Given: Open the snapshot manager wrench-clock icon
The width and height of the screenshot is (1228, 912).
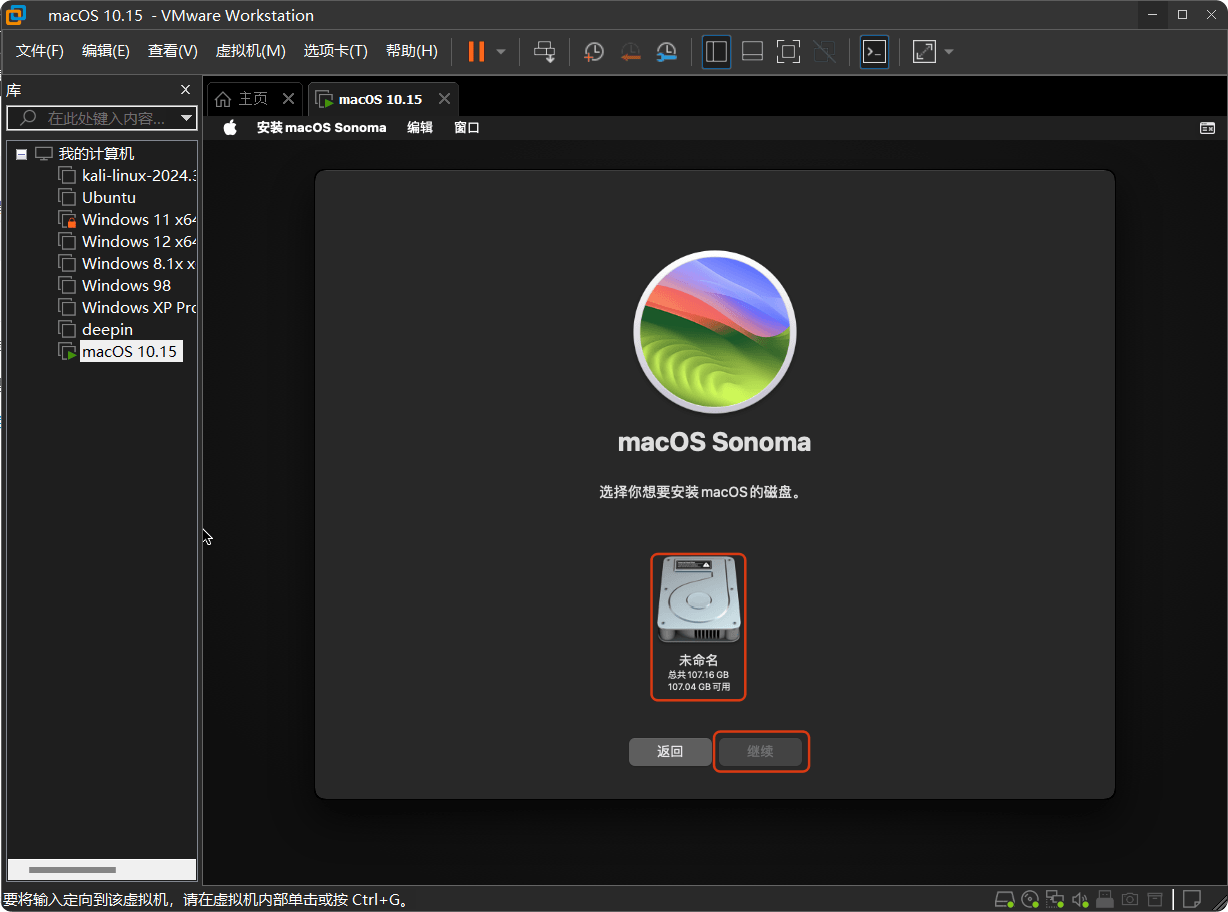Looking at the screenshot, I should 666,52.
